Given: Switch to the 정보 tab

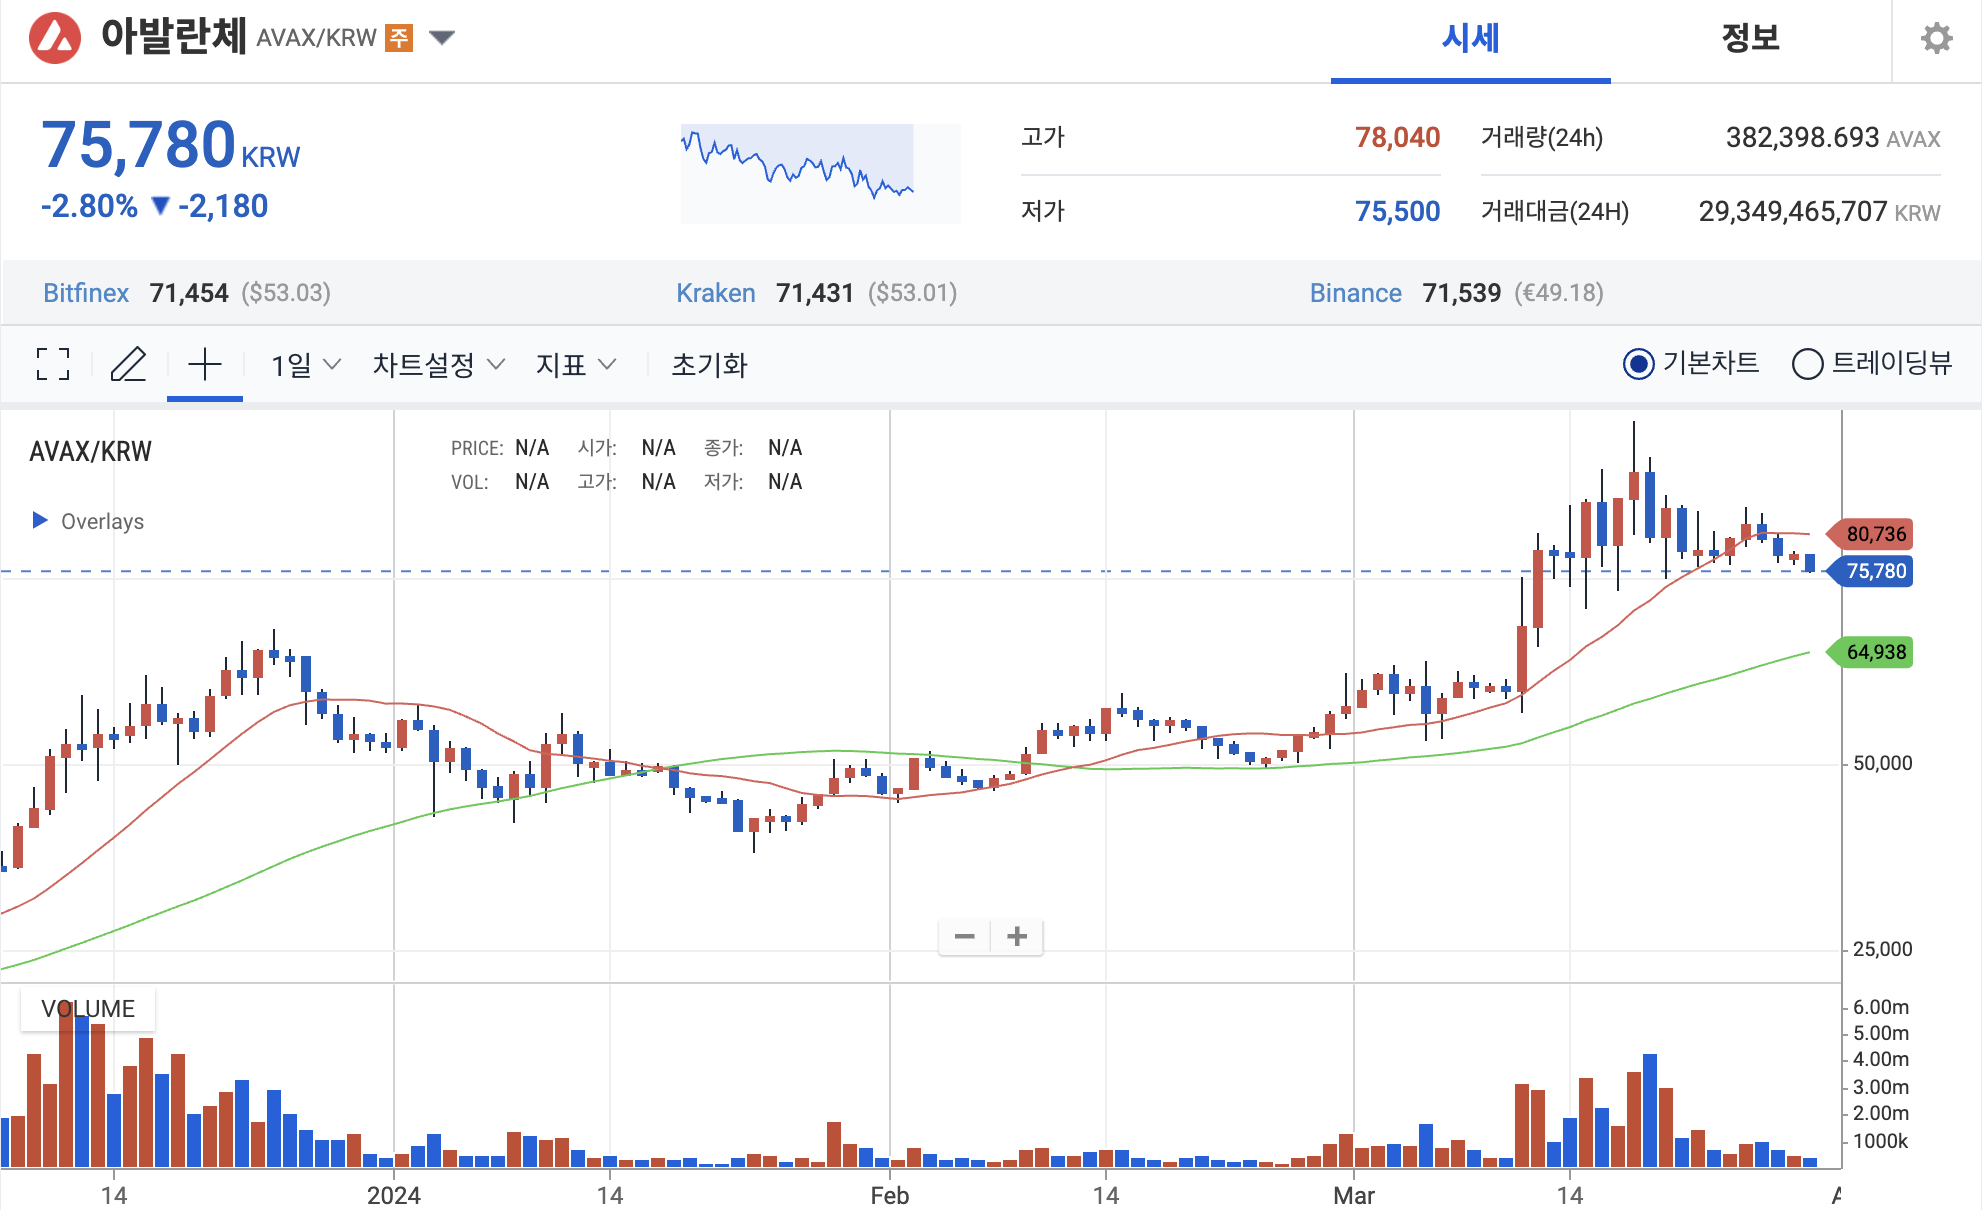Looking at the screenshot, I should click(x=1750, y=40).
